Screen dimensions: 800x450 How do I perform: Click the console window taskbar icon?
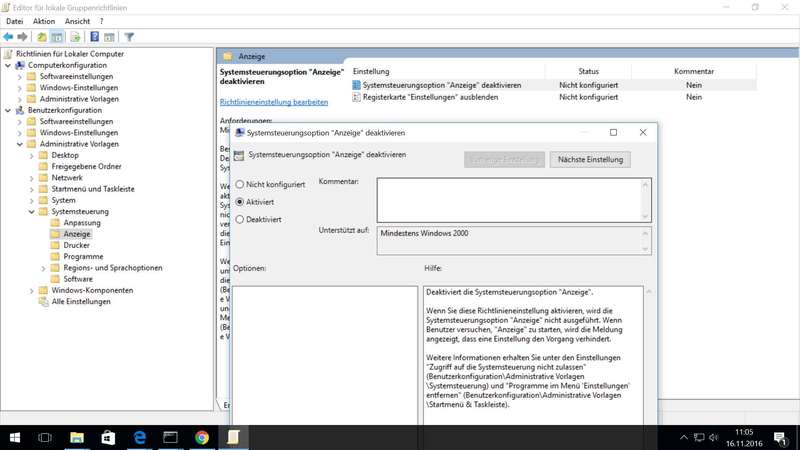point(170,438)
